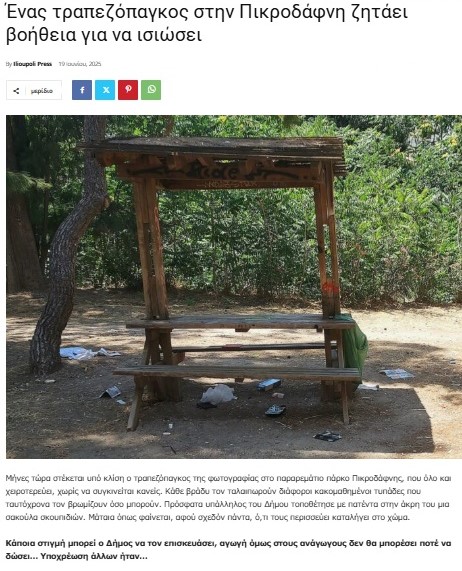Image resolution: width=462 pixels, height=571 pixels.
Task: Click the μερίδιο share label
Action: (42, 91)
